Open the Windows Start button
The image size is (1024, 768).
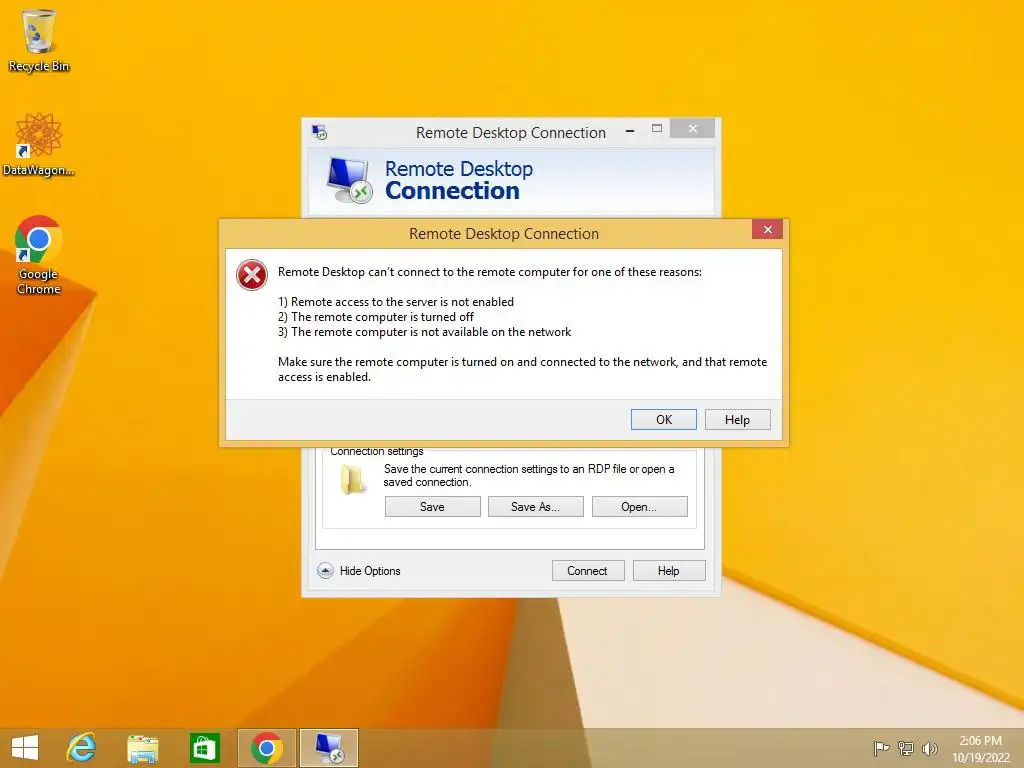tap(25, 748)
